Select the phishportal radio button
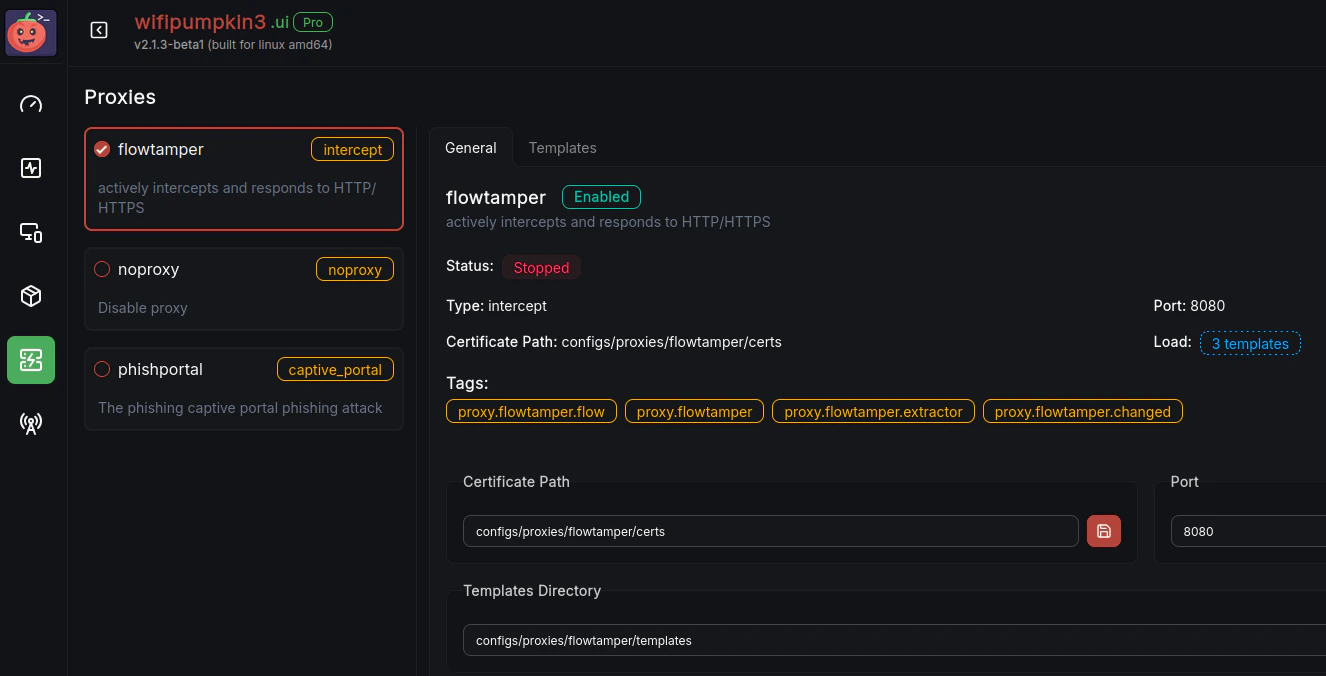The width and height of the screenshot is (1326, 676). pyautogui.click(x=102, y=369)
